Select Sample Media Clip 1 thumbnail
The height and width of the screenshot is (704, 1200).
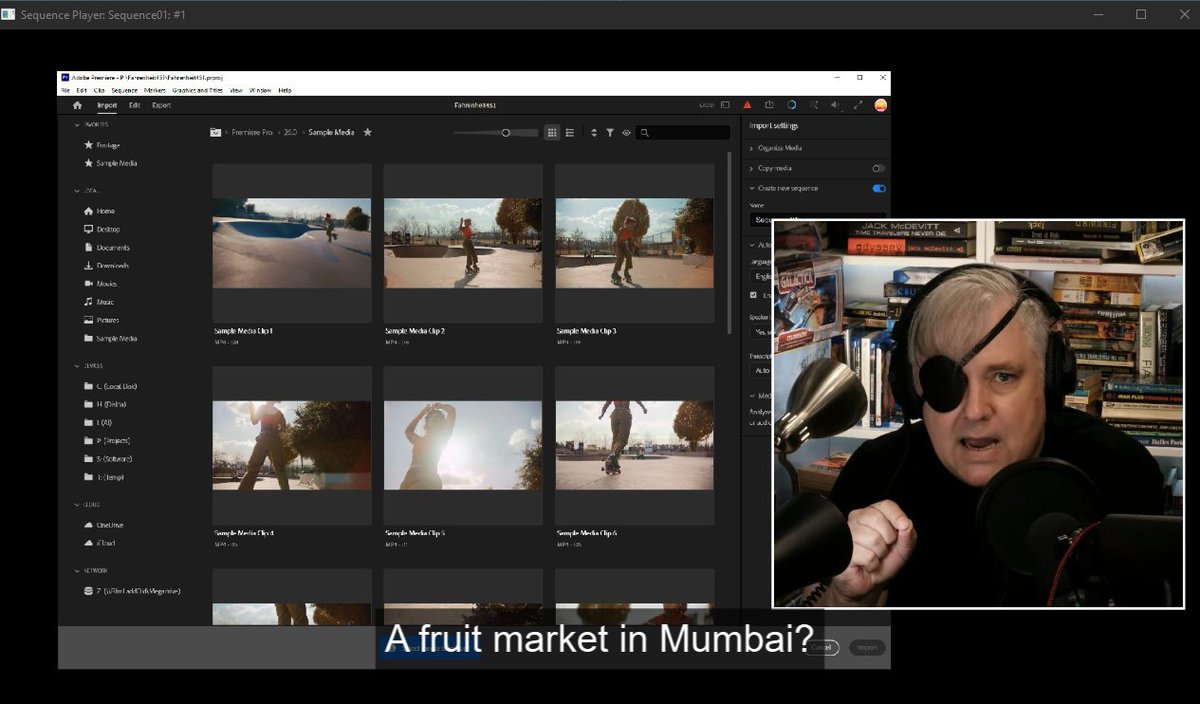tap(292, 243)
